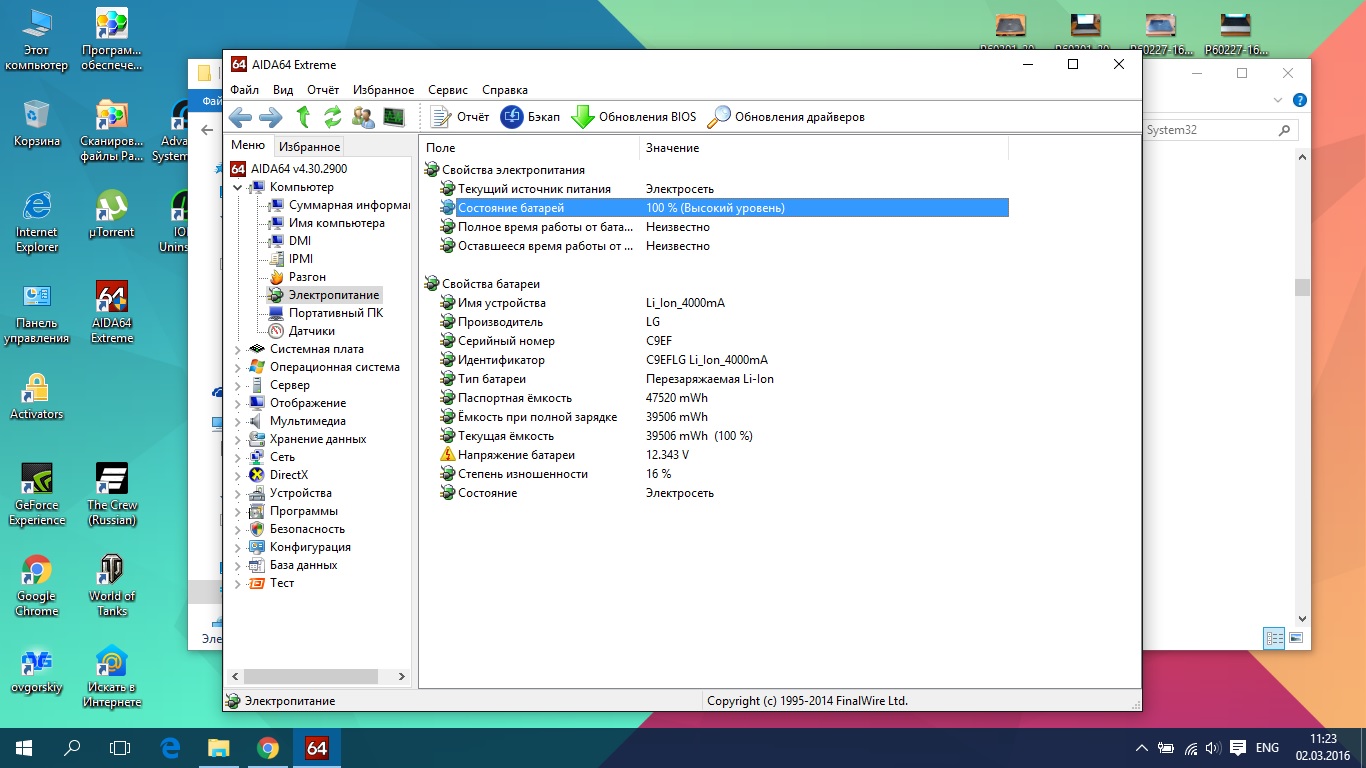Screen dimensions: 1366x768
Task: Open Обновления драйверов in the toolbar
Action: [786, 117]
